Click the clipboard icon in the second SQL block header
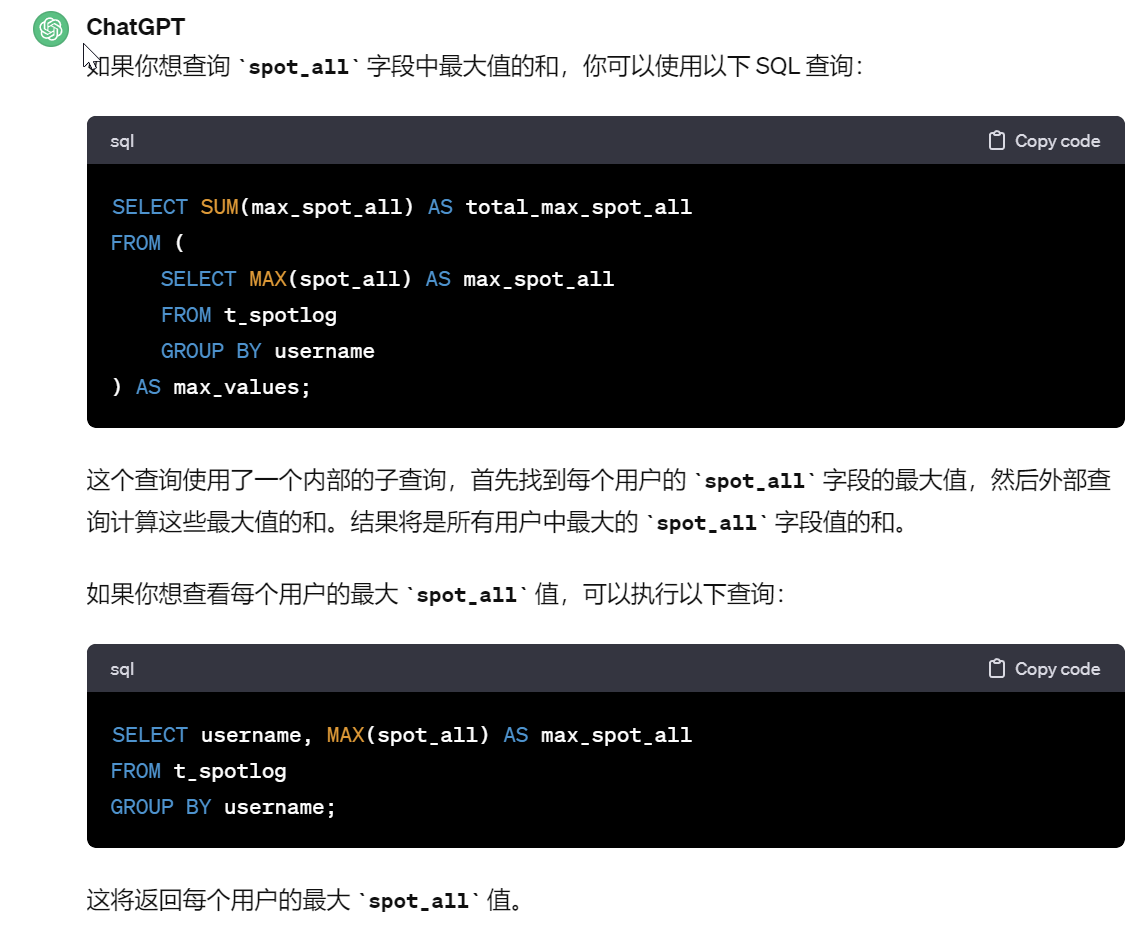The width and height of the screenshot is (1130, 932). click(997, 669)
